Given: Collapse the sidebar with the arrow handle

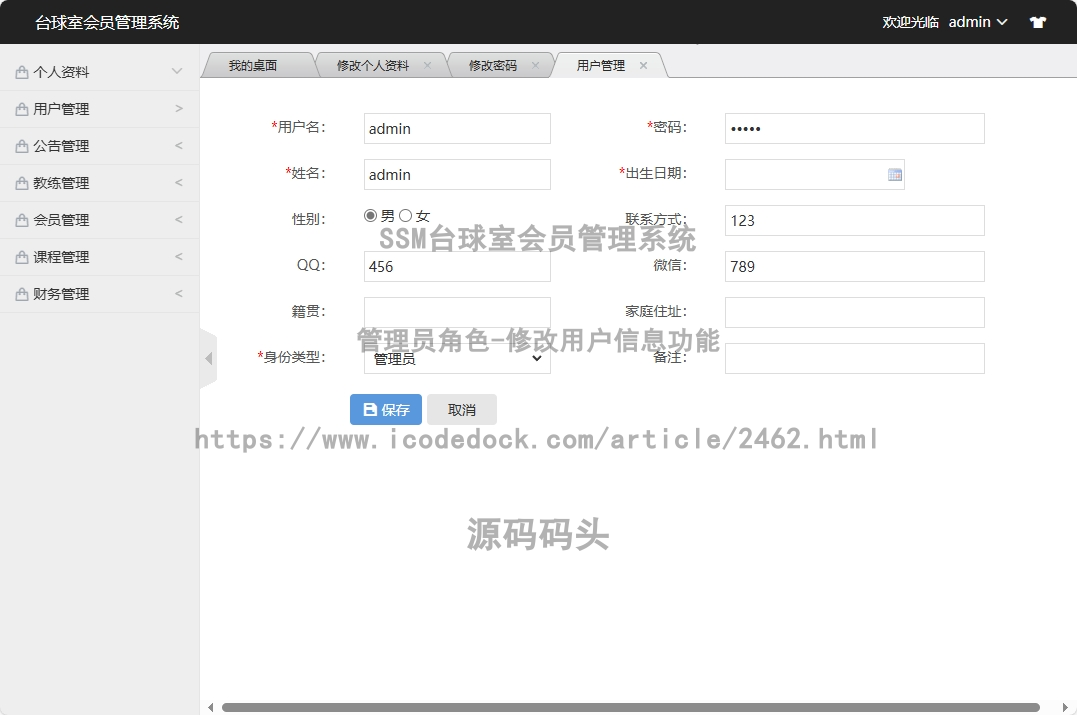Looking at the screenshot, I should coord(208,359).
